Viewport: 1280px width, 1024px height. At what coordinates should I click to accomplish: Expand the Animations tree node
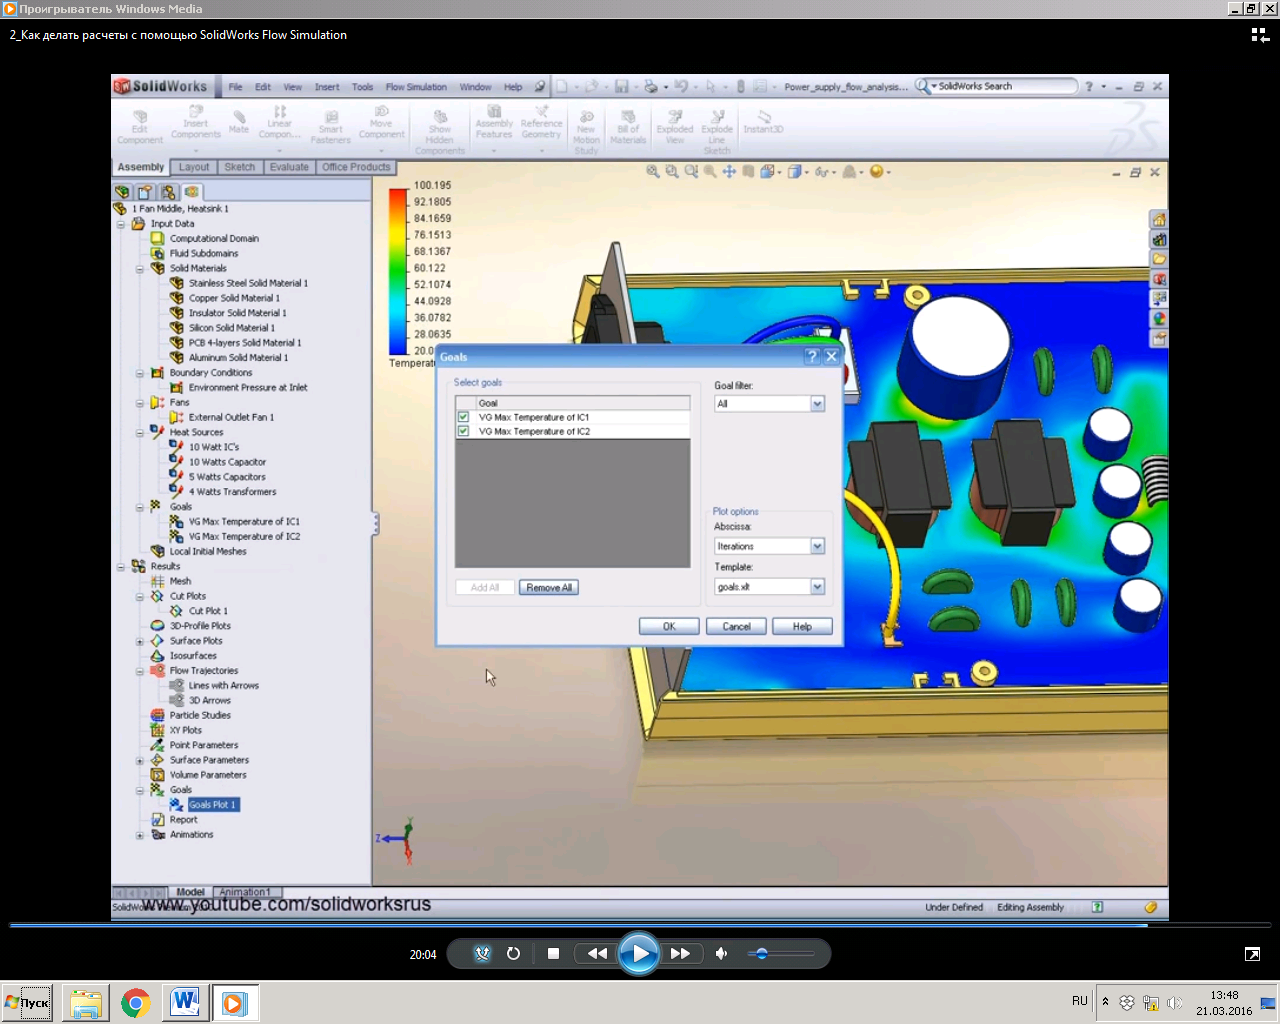click(x=140, y=835)
